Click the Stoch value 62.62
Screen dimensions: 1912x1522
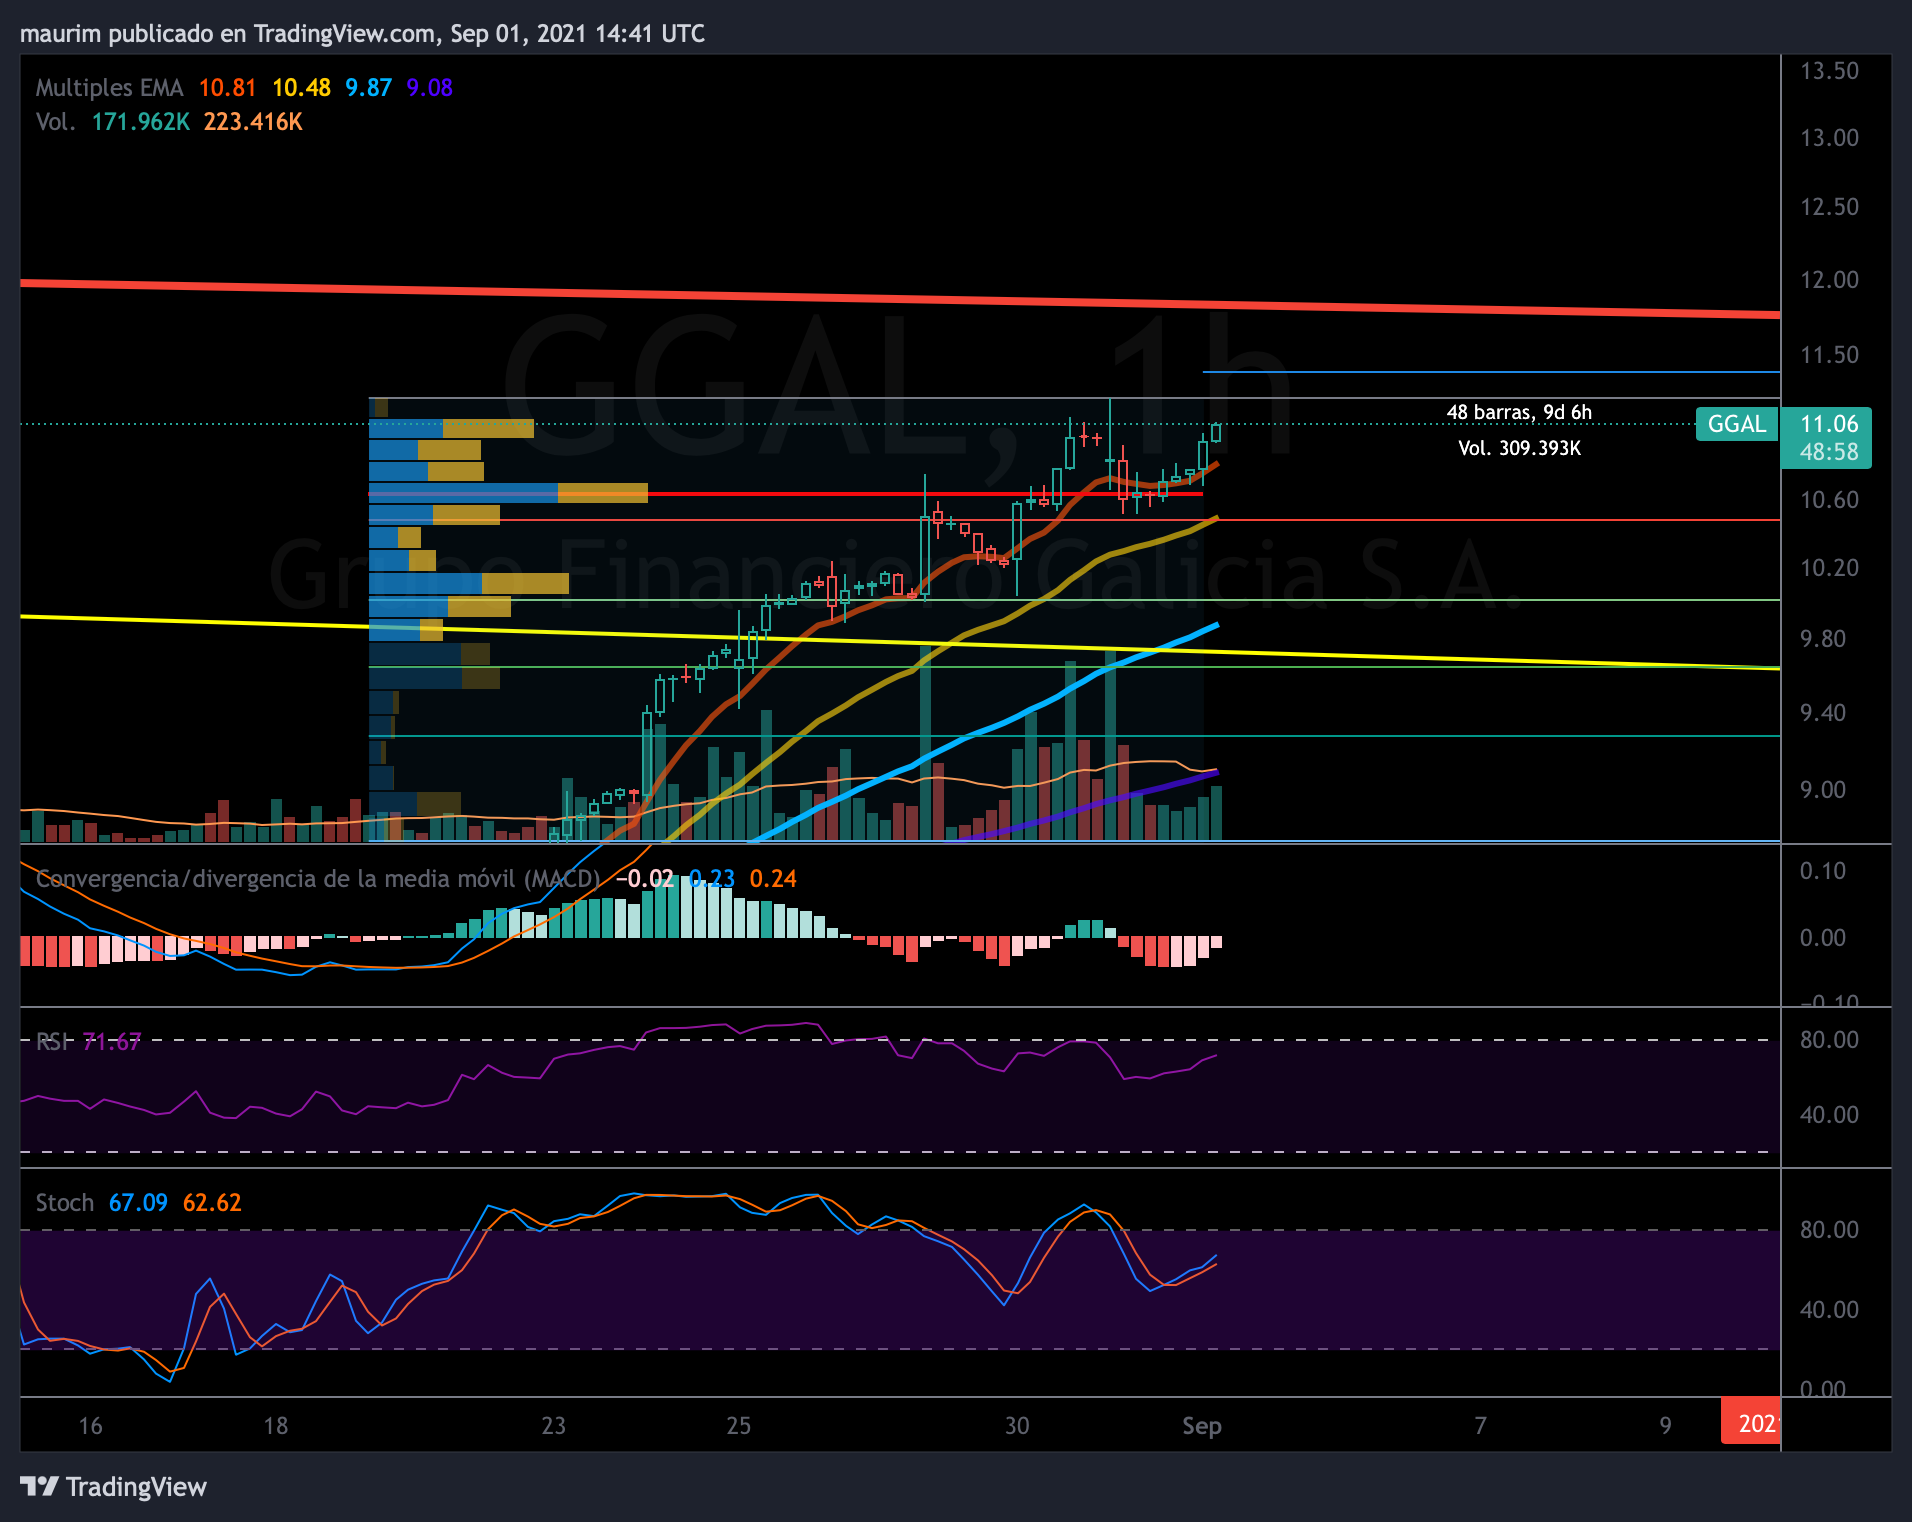[212, 1203]
